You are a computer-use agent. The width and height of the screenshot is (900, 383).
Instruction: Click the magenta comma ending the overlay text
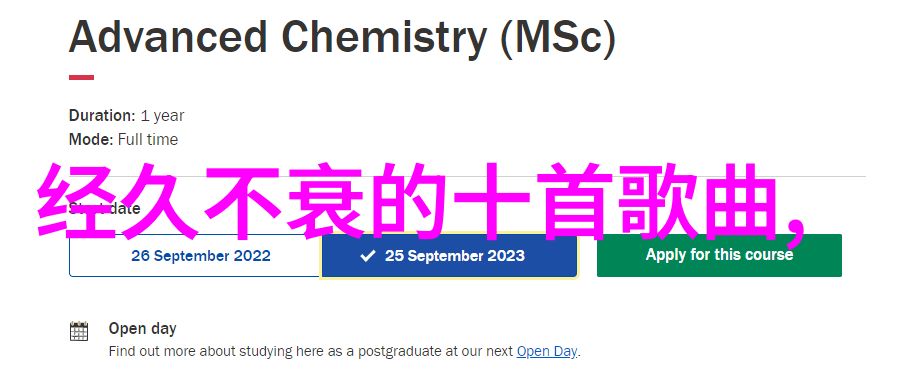(x=796, y=231)
